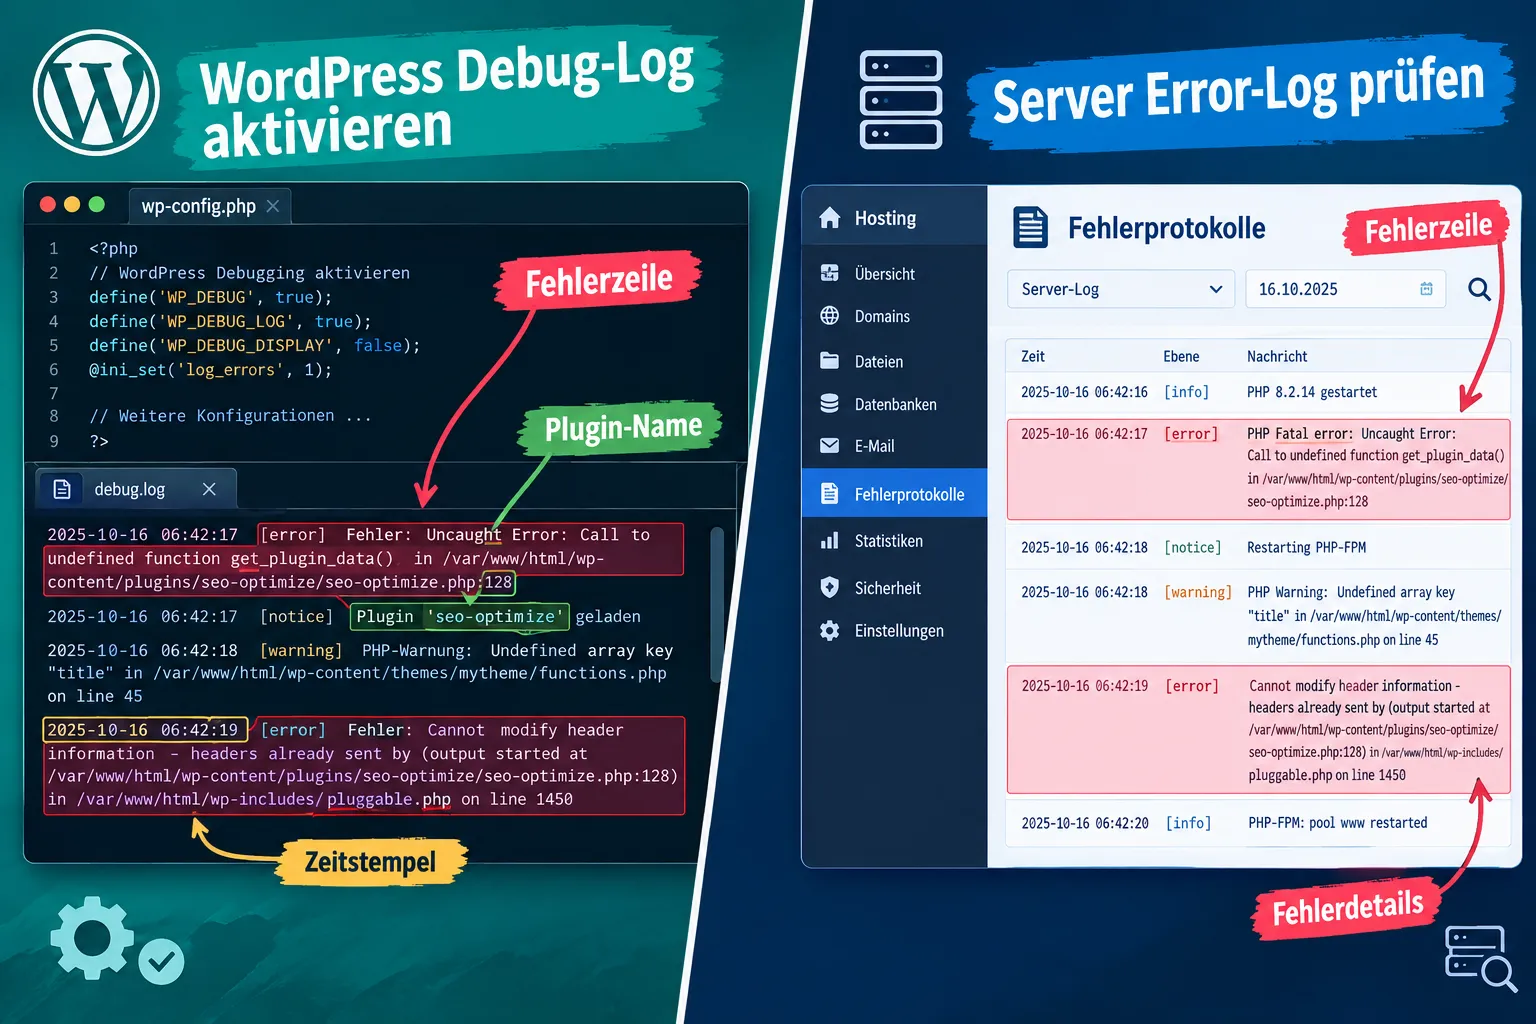Select the 06:42:17 fatal error row
The image size is (1536, 1024).
coord(1258,469)
